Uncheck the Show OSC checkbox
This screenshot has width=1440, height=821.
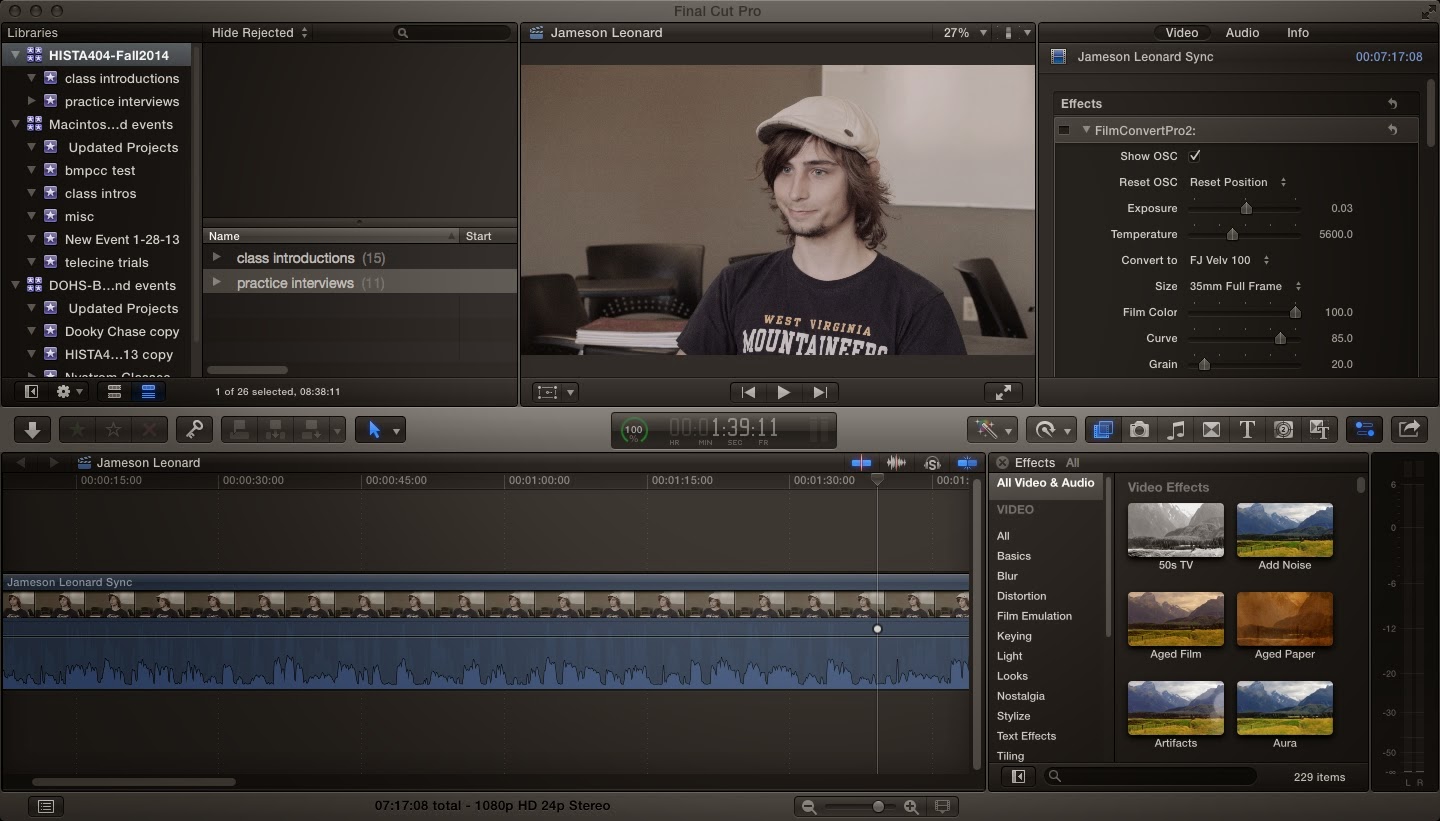(1195, 156)
